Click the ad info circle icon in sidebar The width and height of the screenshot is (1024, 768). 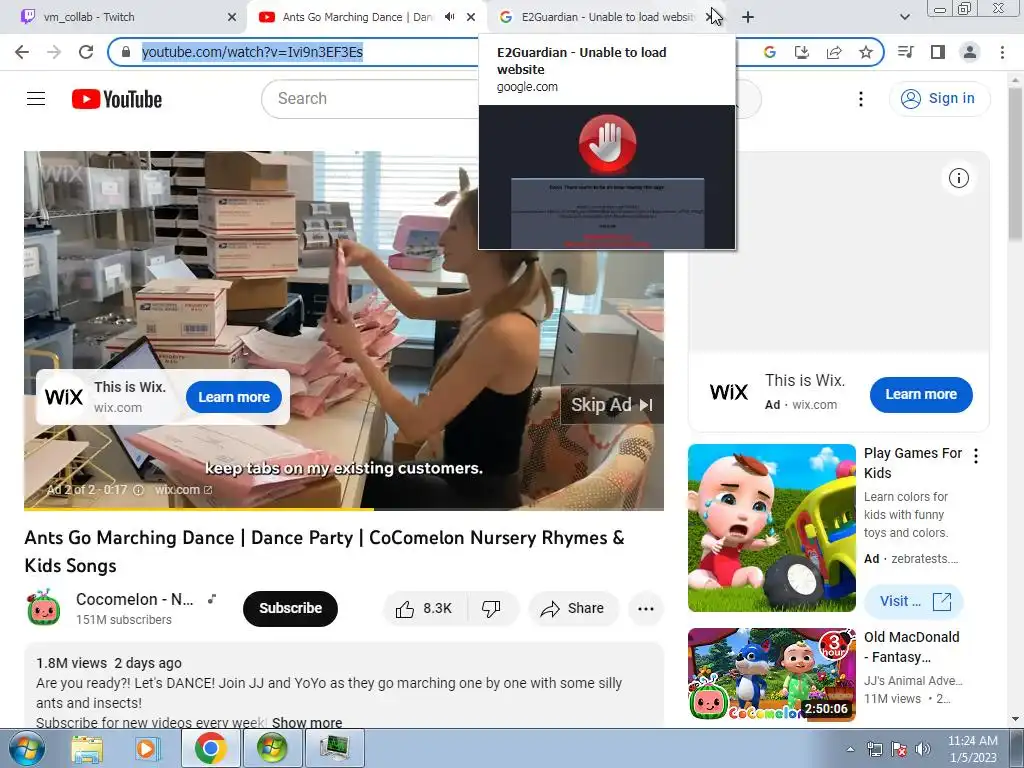pos(958,178)
